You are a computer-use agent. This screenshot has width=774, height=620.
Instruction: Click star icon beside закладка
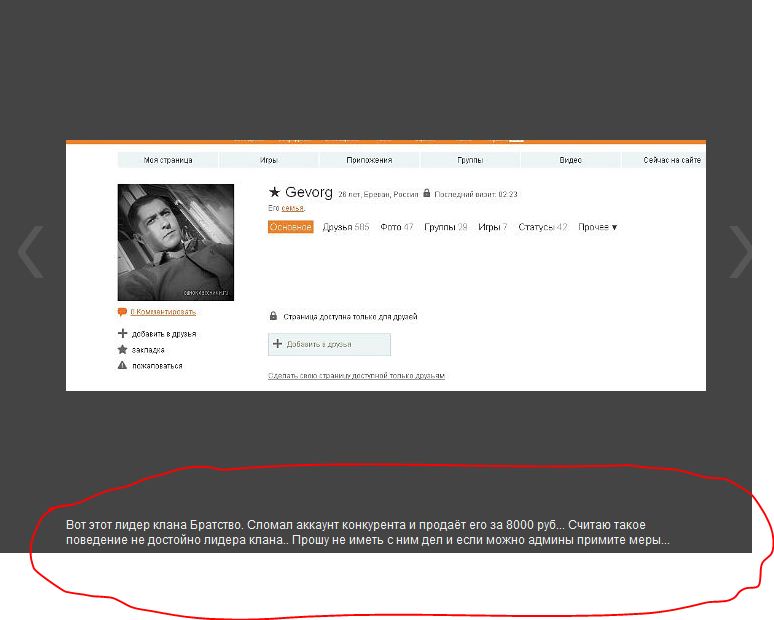122,349
